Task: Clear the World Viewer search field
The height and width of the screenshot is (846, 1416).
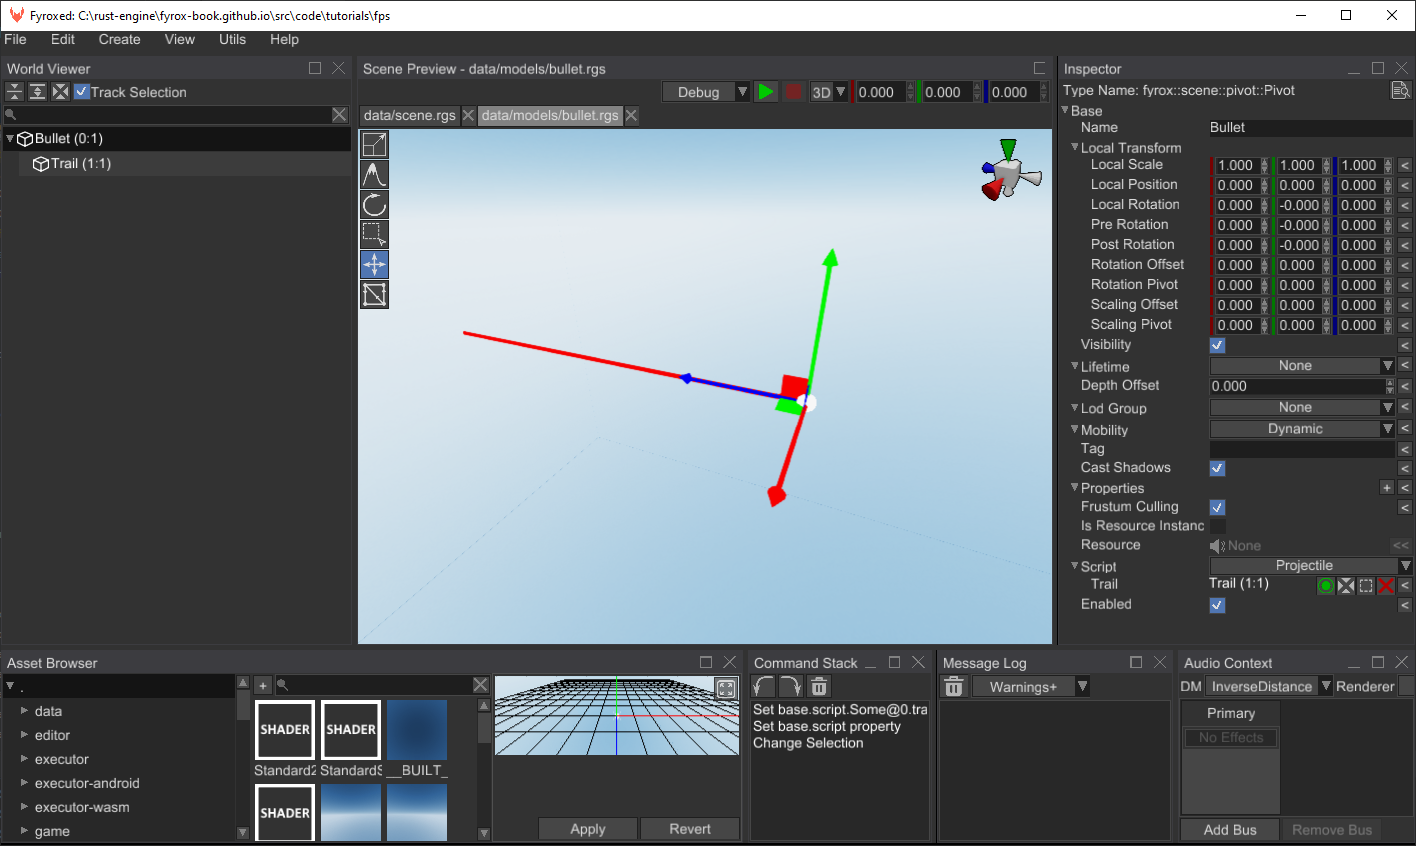Action: coord(339,115)
